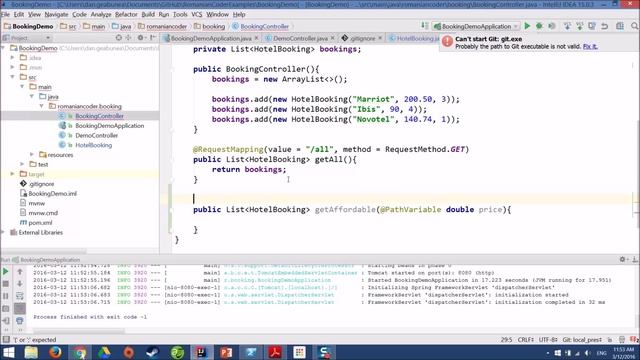Viewport: 640px width, 360px height.
Task: Click the dump threads camera icon
Action: pyautogui.click(x=6, y=309)
